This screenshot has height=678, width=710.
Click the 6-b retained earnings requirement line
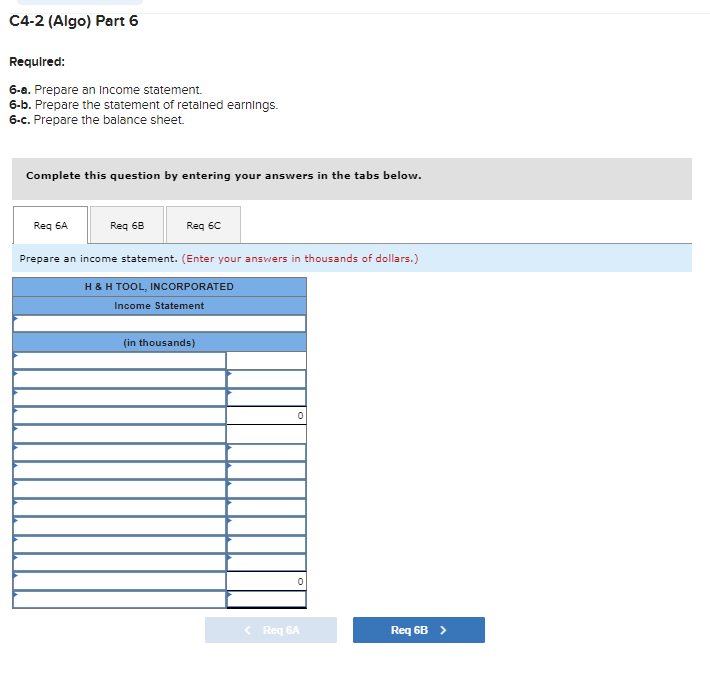[144, 105]
